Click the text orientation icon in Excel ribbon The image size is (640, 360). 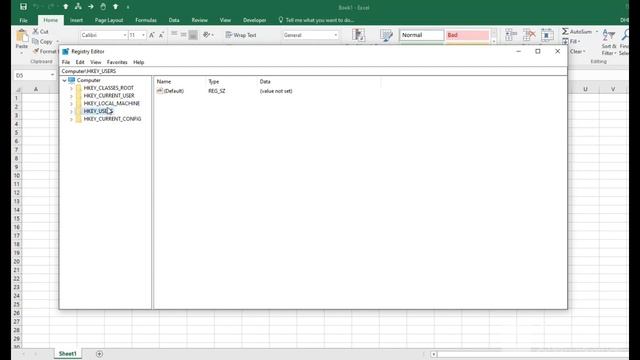(207, 35)
